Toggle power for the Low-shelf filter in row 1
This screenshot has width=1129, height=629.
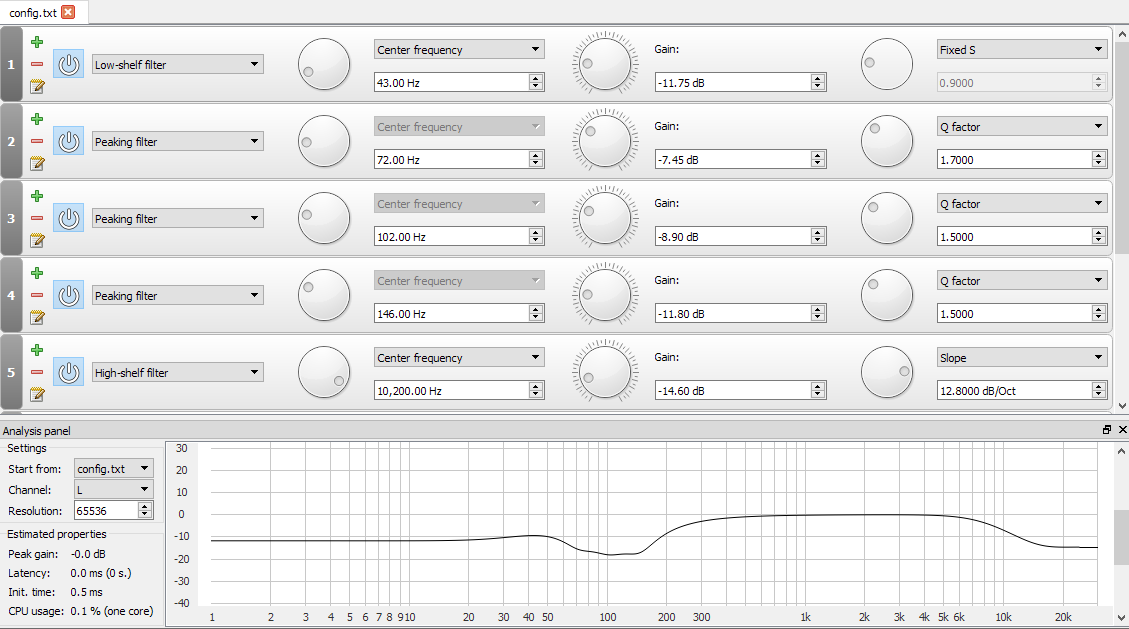pyautogui.click(x=68, y=64)
